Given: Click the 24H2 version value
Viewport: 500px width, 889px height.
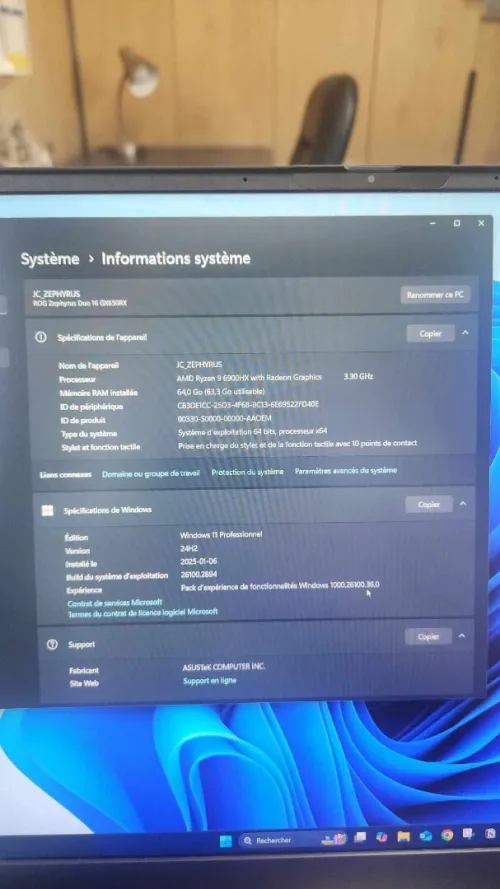Looking at the screenshot, I should [x=189, y=548].
